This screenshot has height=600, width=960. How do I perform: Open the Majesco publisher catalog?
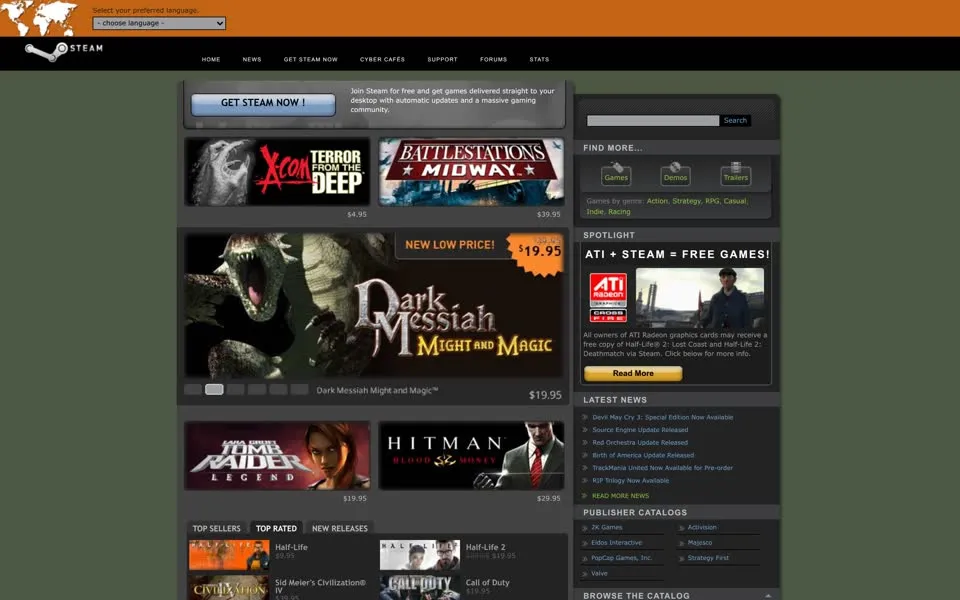click(x=700, y=543)
